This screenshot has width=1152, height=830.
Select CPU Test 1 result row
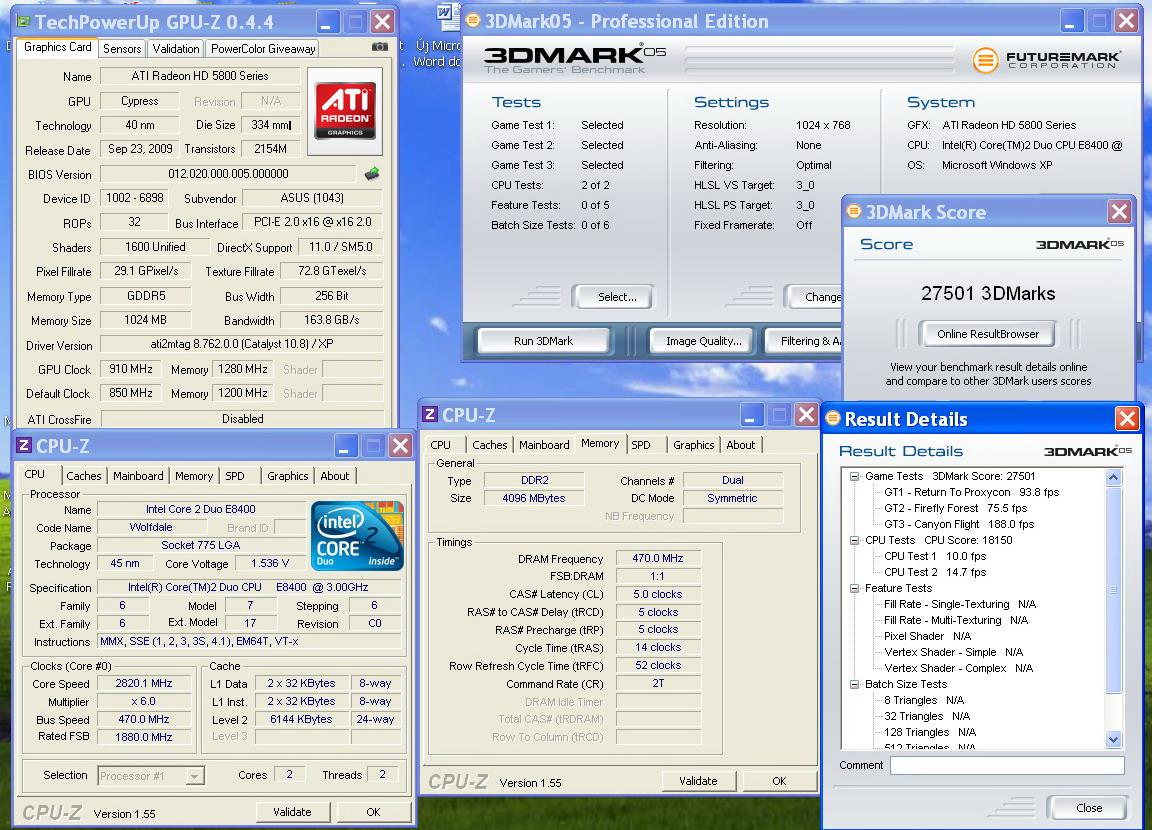pos(935,556)
